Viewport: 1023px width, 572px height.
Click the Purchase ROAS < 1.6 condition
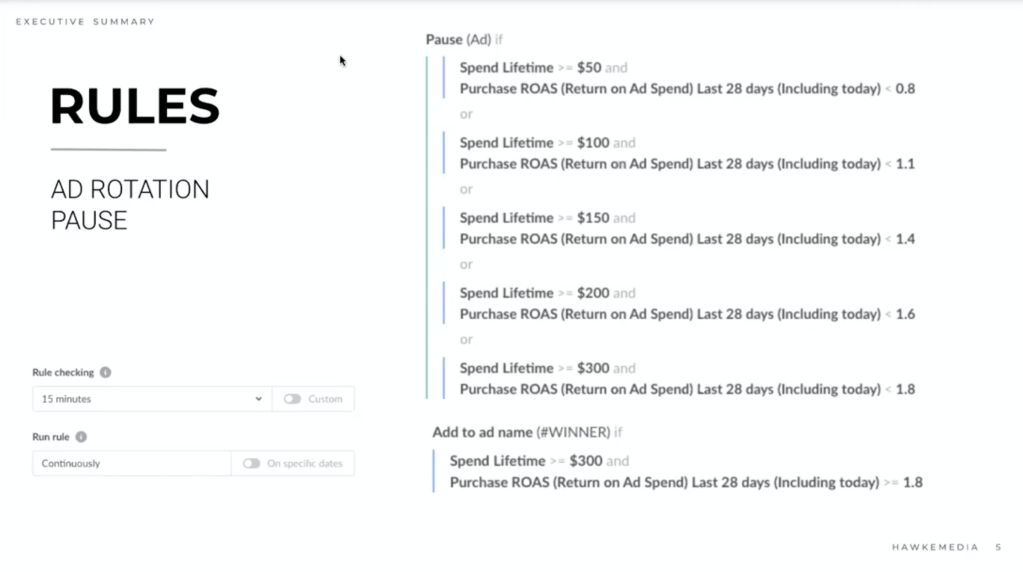pos(687,314)
